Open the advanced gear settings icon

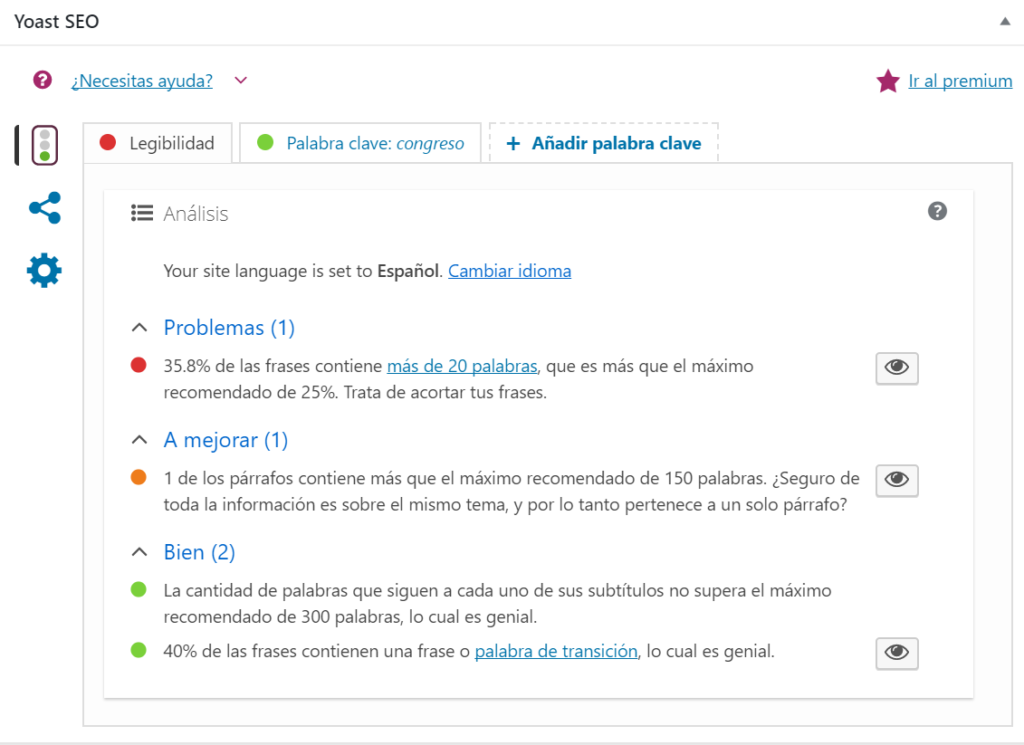pos(44,270)
